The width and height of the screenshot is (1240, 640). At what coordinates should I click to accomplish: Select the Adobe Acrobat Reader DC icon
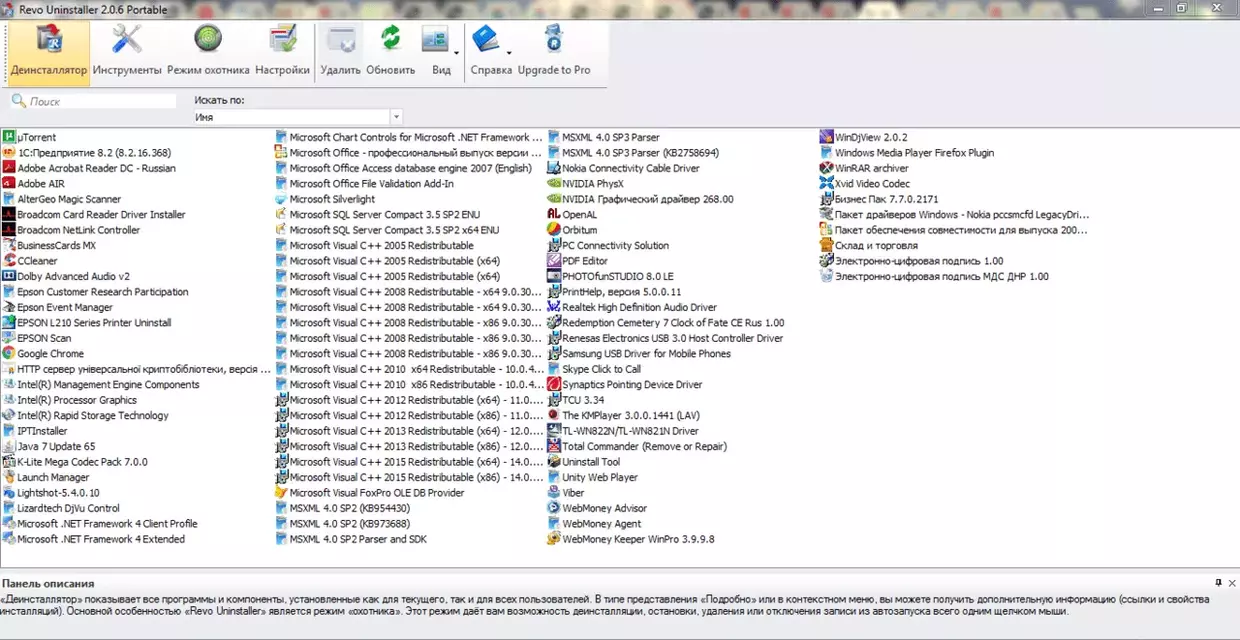click(8, 168)
